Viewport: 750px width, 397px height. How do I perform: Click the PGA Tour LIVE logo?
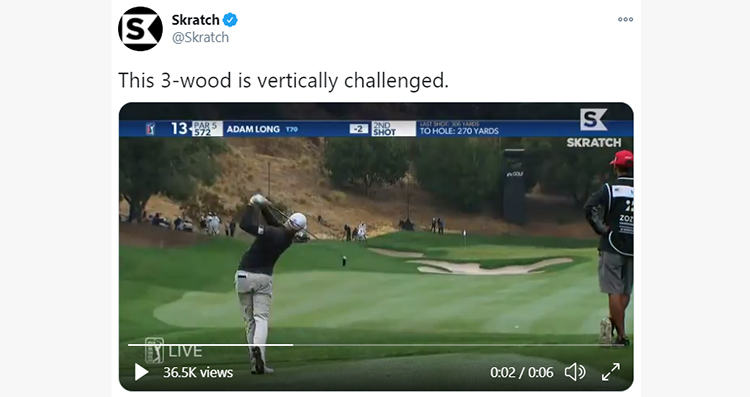173,351
